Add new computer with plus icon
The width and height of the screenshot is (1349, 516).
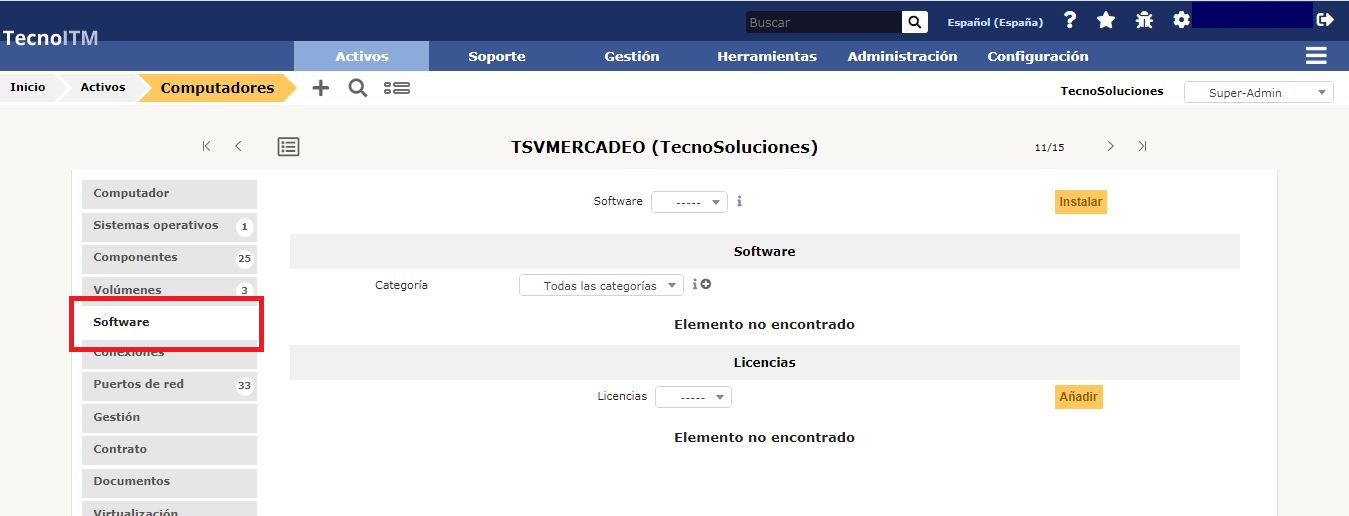pos(320,88)
